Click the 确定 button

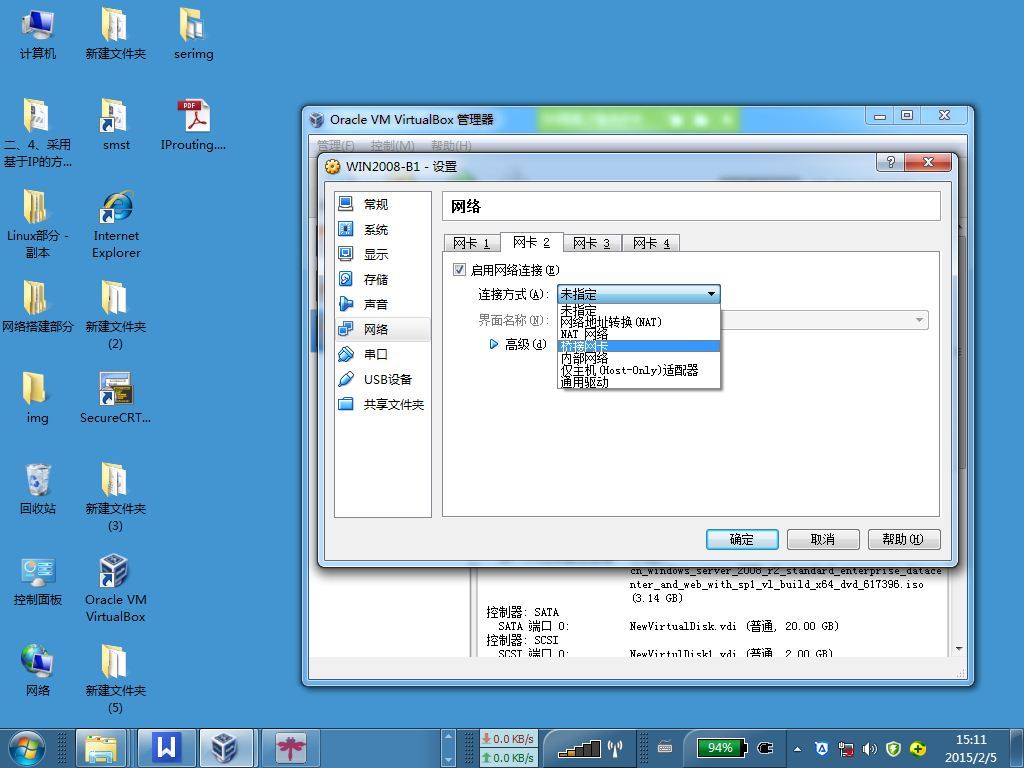742,539
